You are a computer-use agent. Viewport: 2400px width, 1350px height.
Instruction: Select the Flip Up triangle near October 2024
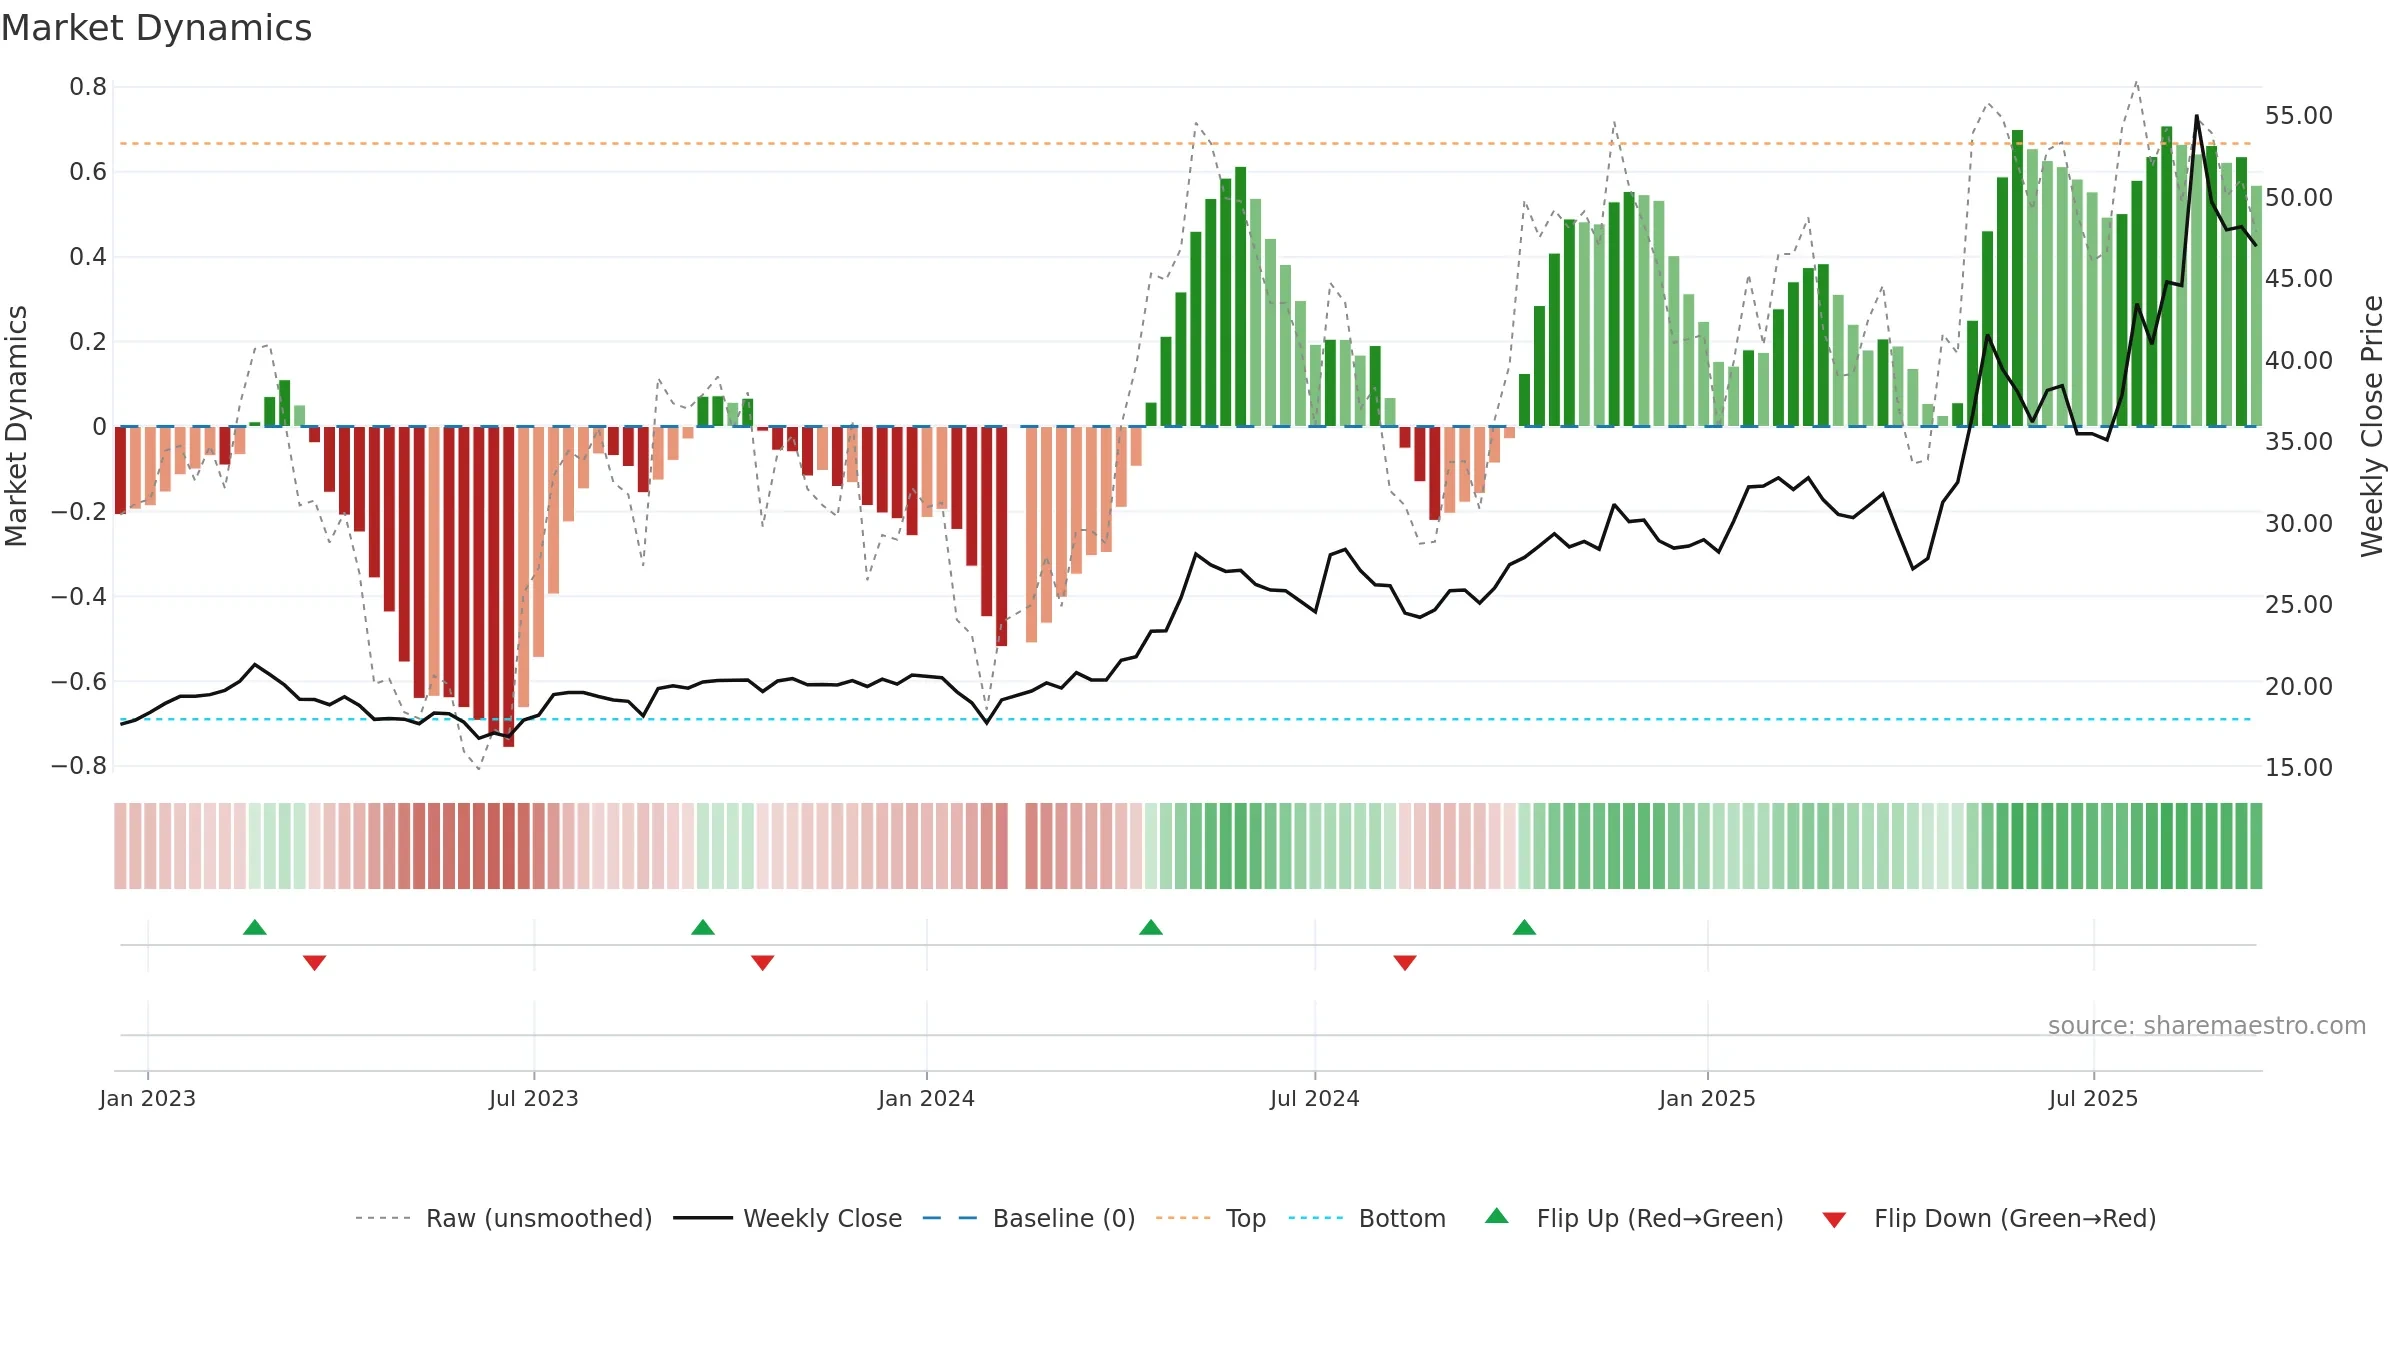1524,927
